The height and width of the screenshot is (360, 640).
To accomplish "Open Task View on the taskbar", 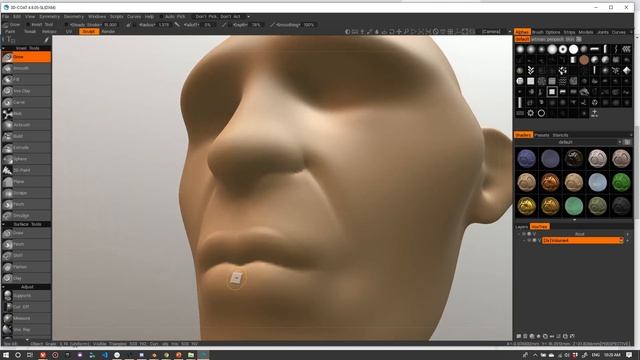I will point(29,355).
